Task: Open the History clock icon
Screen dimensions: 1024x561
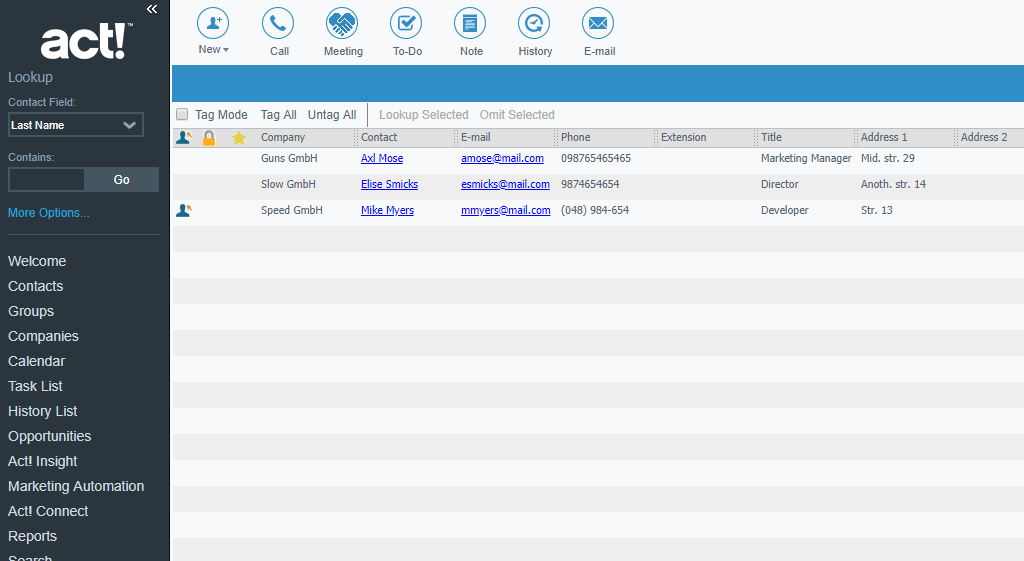Action: click(534, 23)
